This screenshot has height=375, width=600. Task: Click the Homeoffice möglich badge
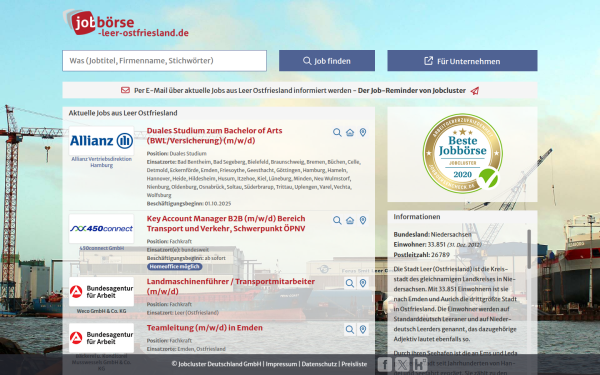point(174,267)
